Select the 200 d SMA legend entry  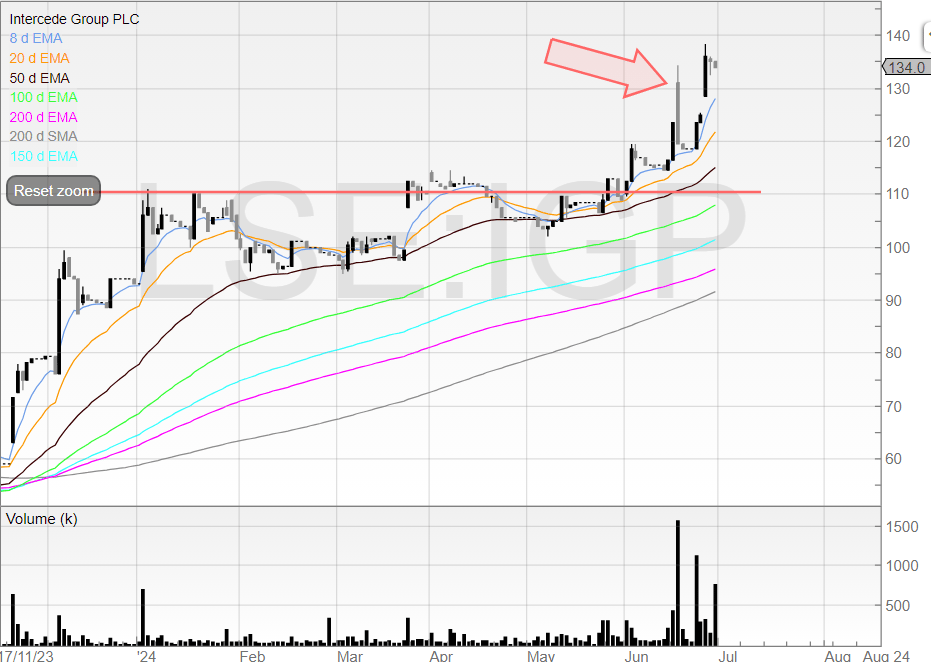point(43,137)
